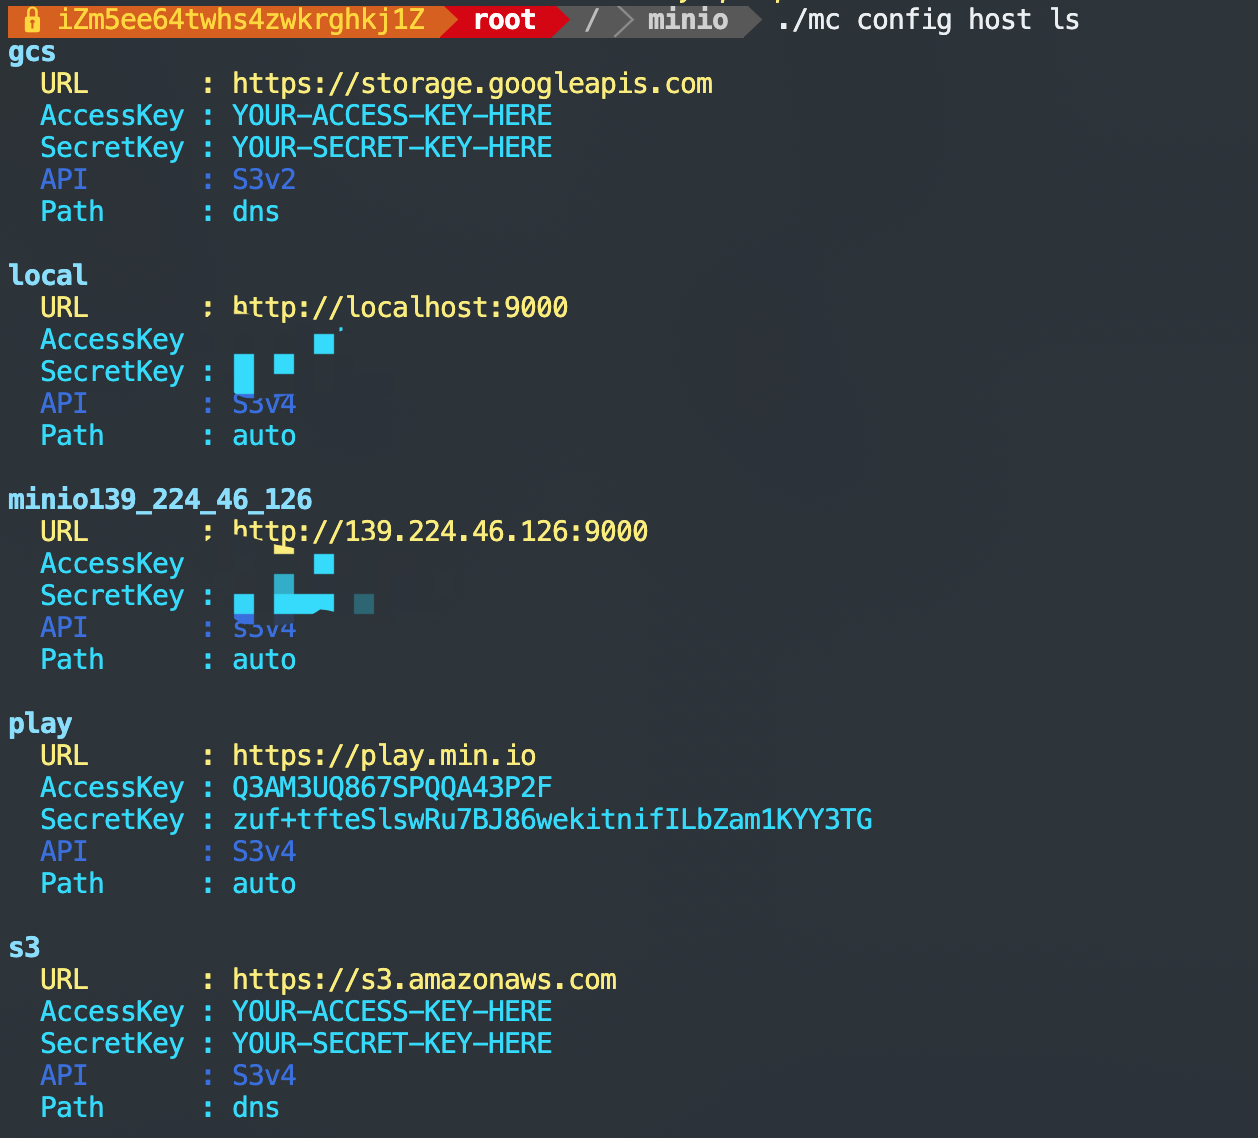Click the local Path value auto

coord(264,435)
